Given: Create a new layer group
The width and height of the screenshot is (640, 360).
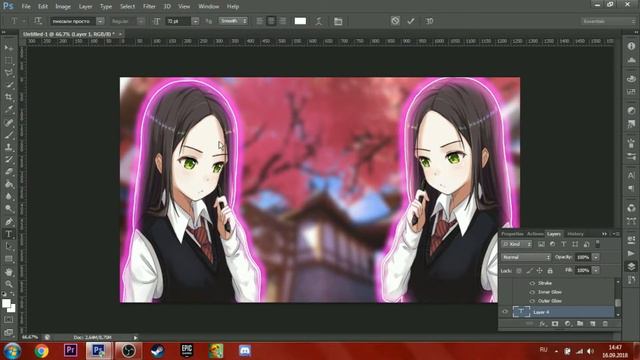Looking at the screenshot, I should [x=580, y=324].
